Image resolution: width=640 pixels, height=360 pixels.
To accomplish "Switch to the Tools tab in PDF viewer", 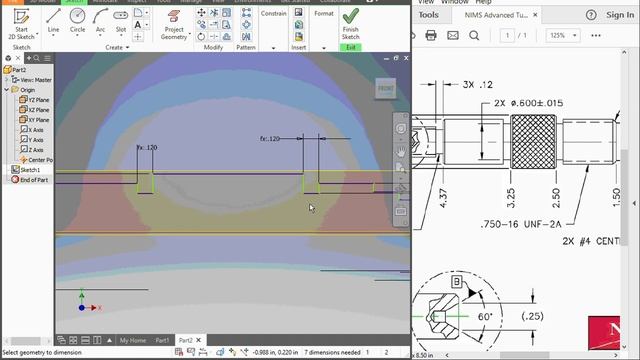I will (x=429, y=15).
